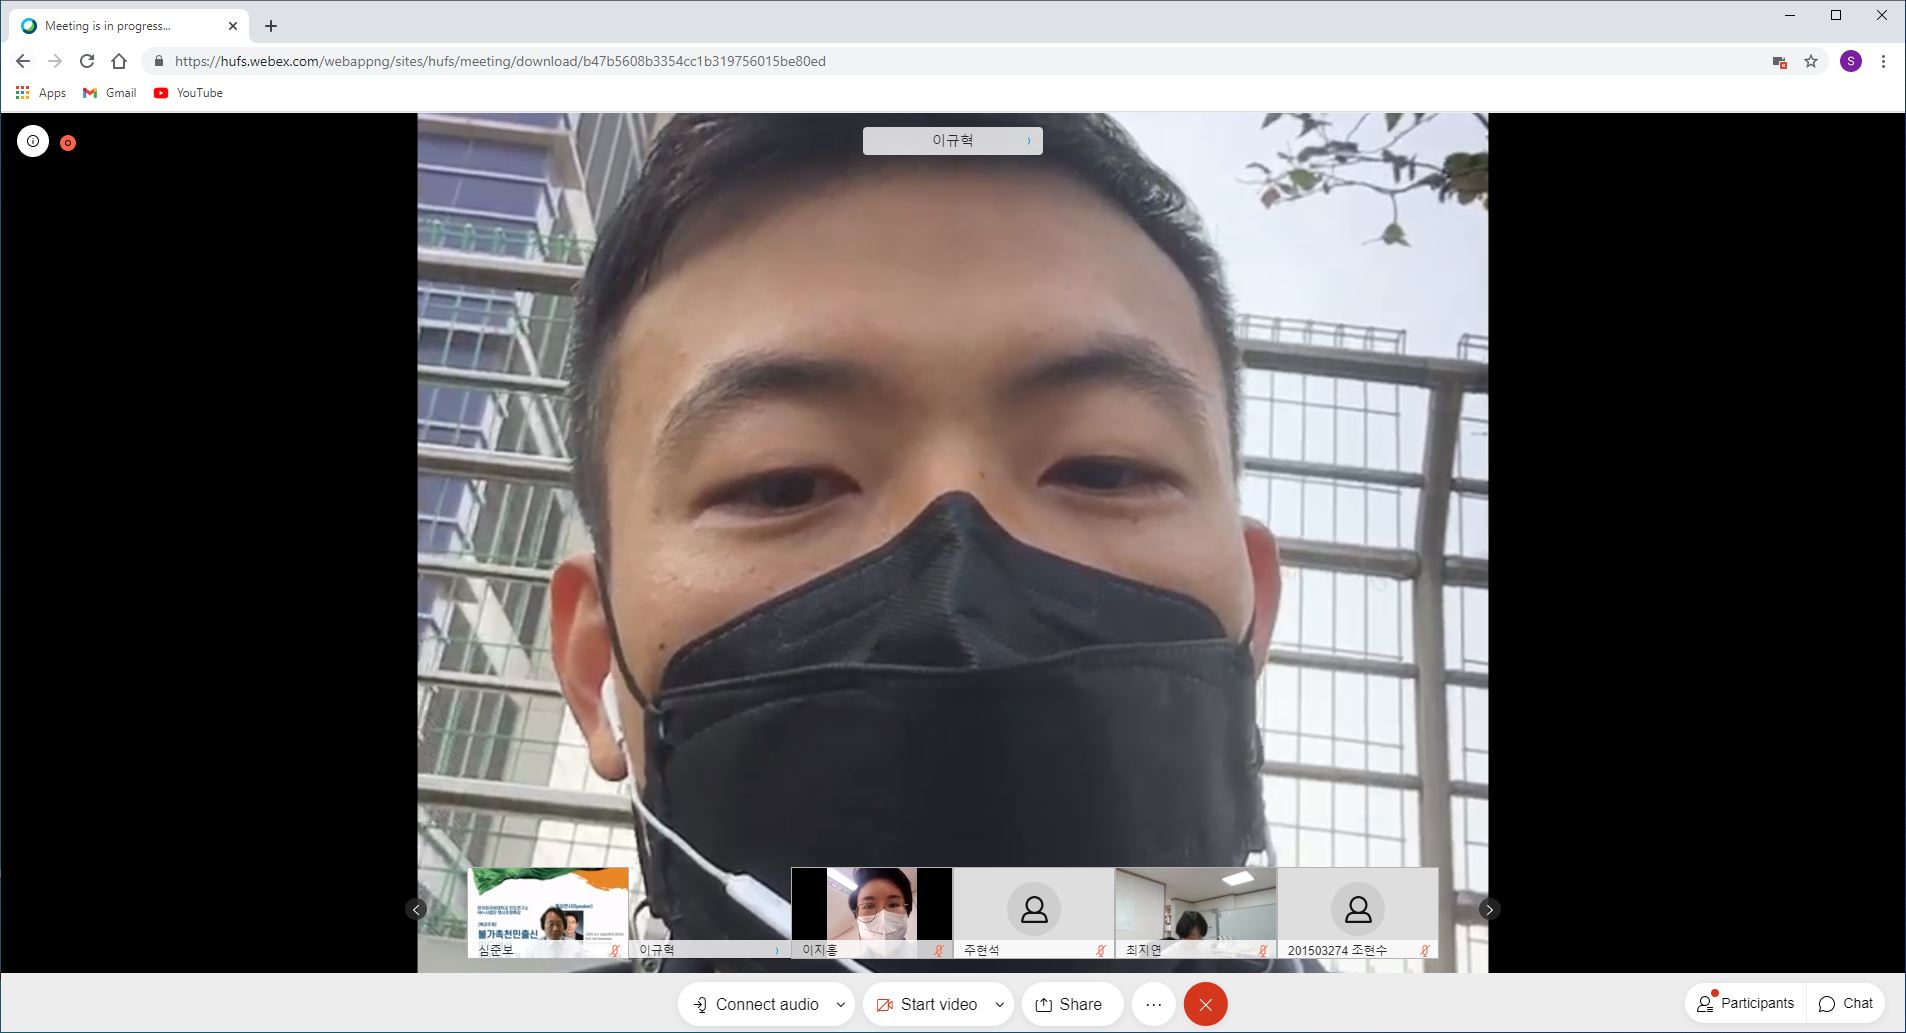Open the Chrome profile avatar
Viewport: 1906px width, 1033px height.
[x=1850, y=61]
